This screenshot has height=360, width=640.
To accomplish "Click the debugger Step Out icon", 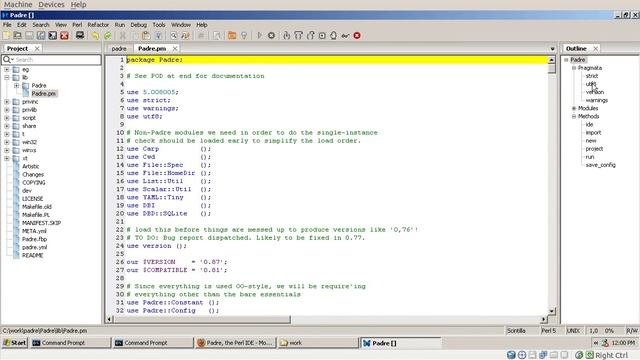I will pyautogui.click(x=311, y=36).
